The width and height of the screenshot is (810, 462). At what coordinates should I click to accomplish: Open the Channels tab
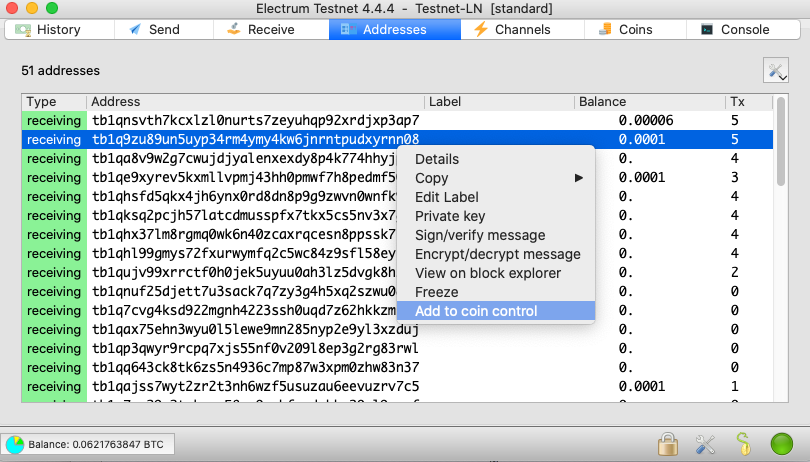[522, 29]
